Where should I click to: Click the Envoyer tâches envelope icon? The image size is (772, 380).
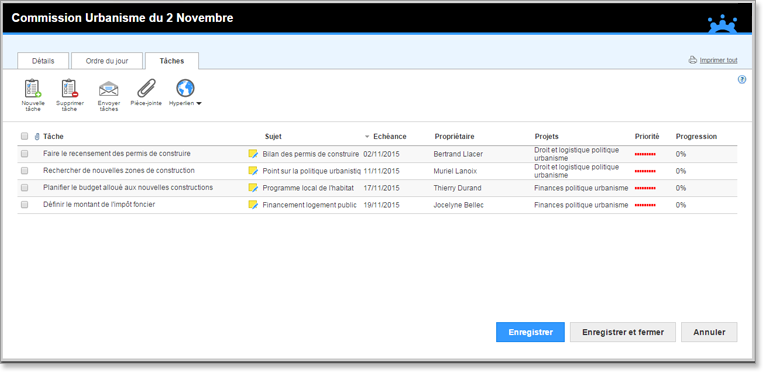click(x=108, y=89)
